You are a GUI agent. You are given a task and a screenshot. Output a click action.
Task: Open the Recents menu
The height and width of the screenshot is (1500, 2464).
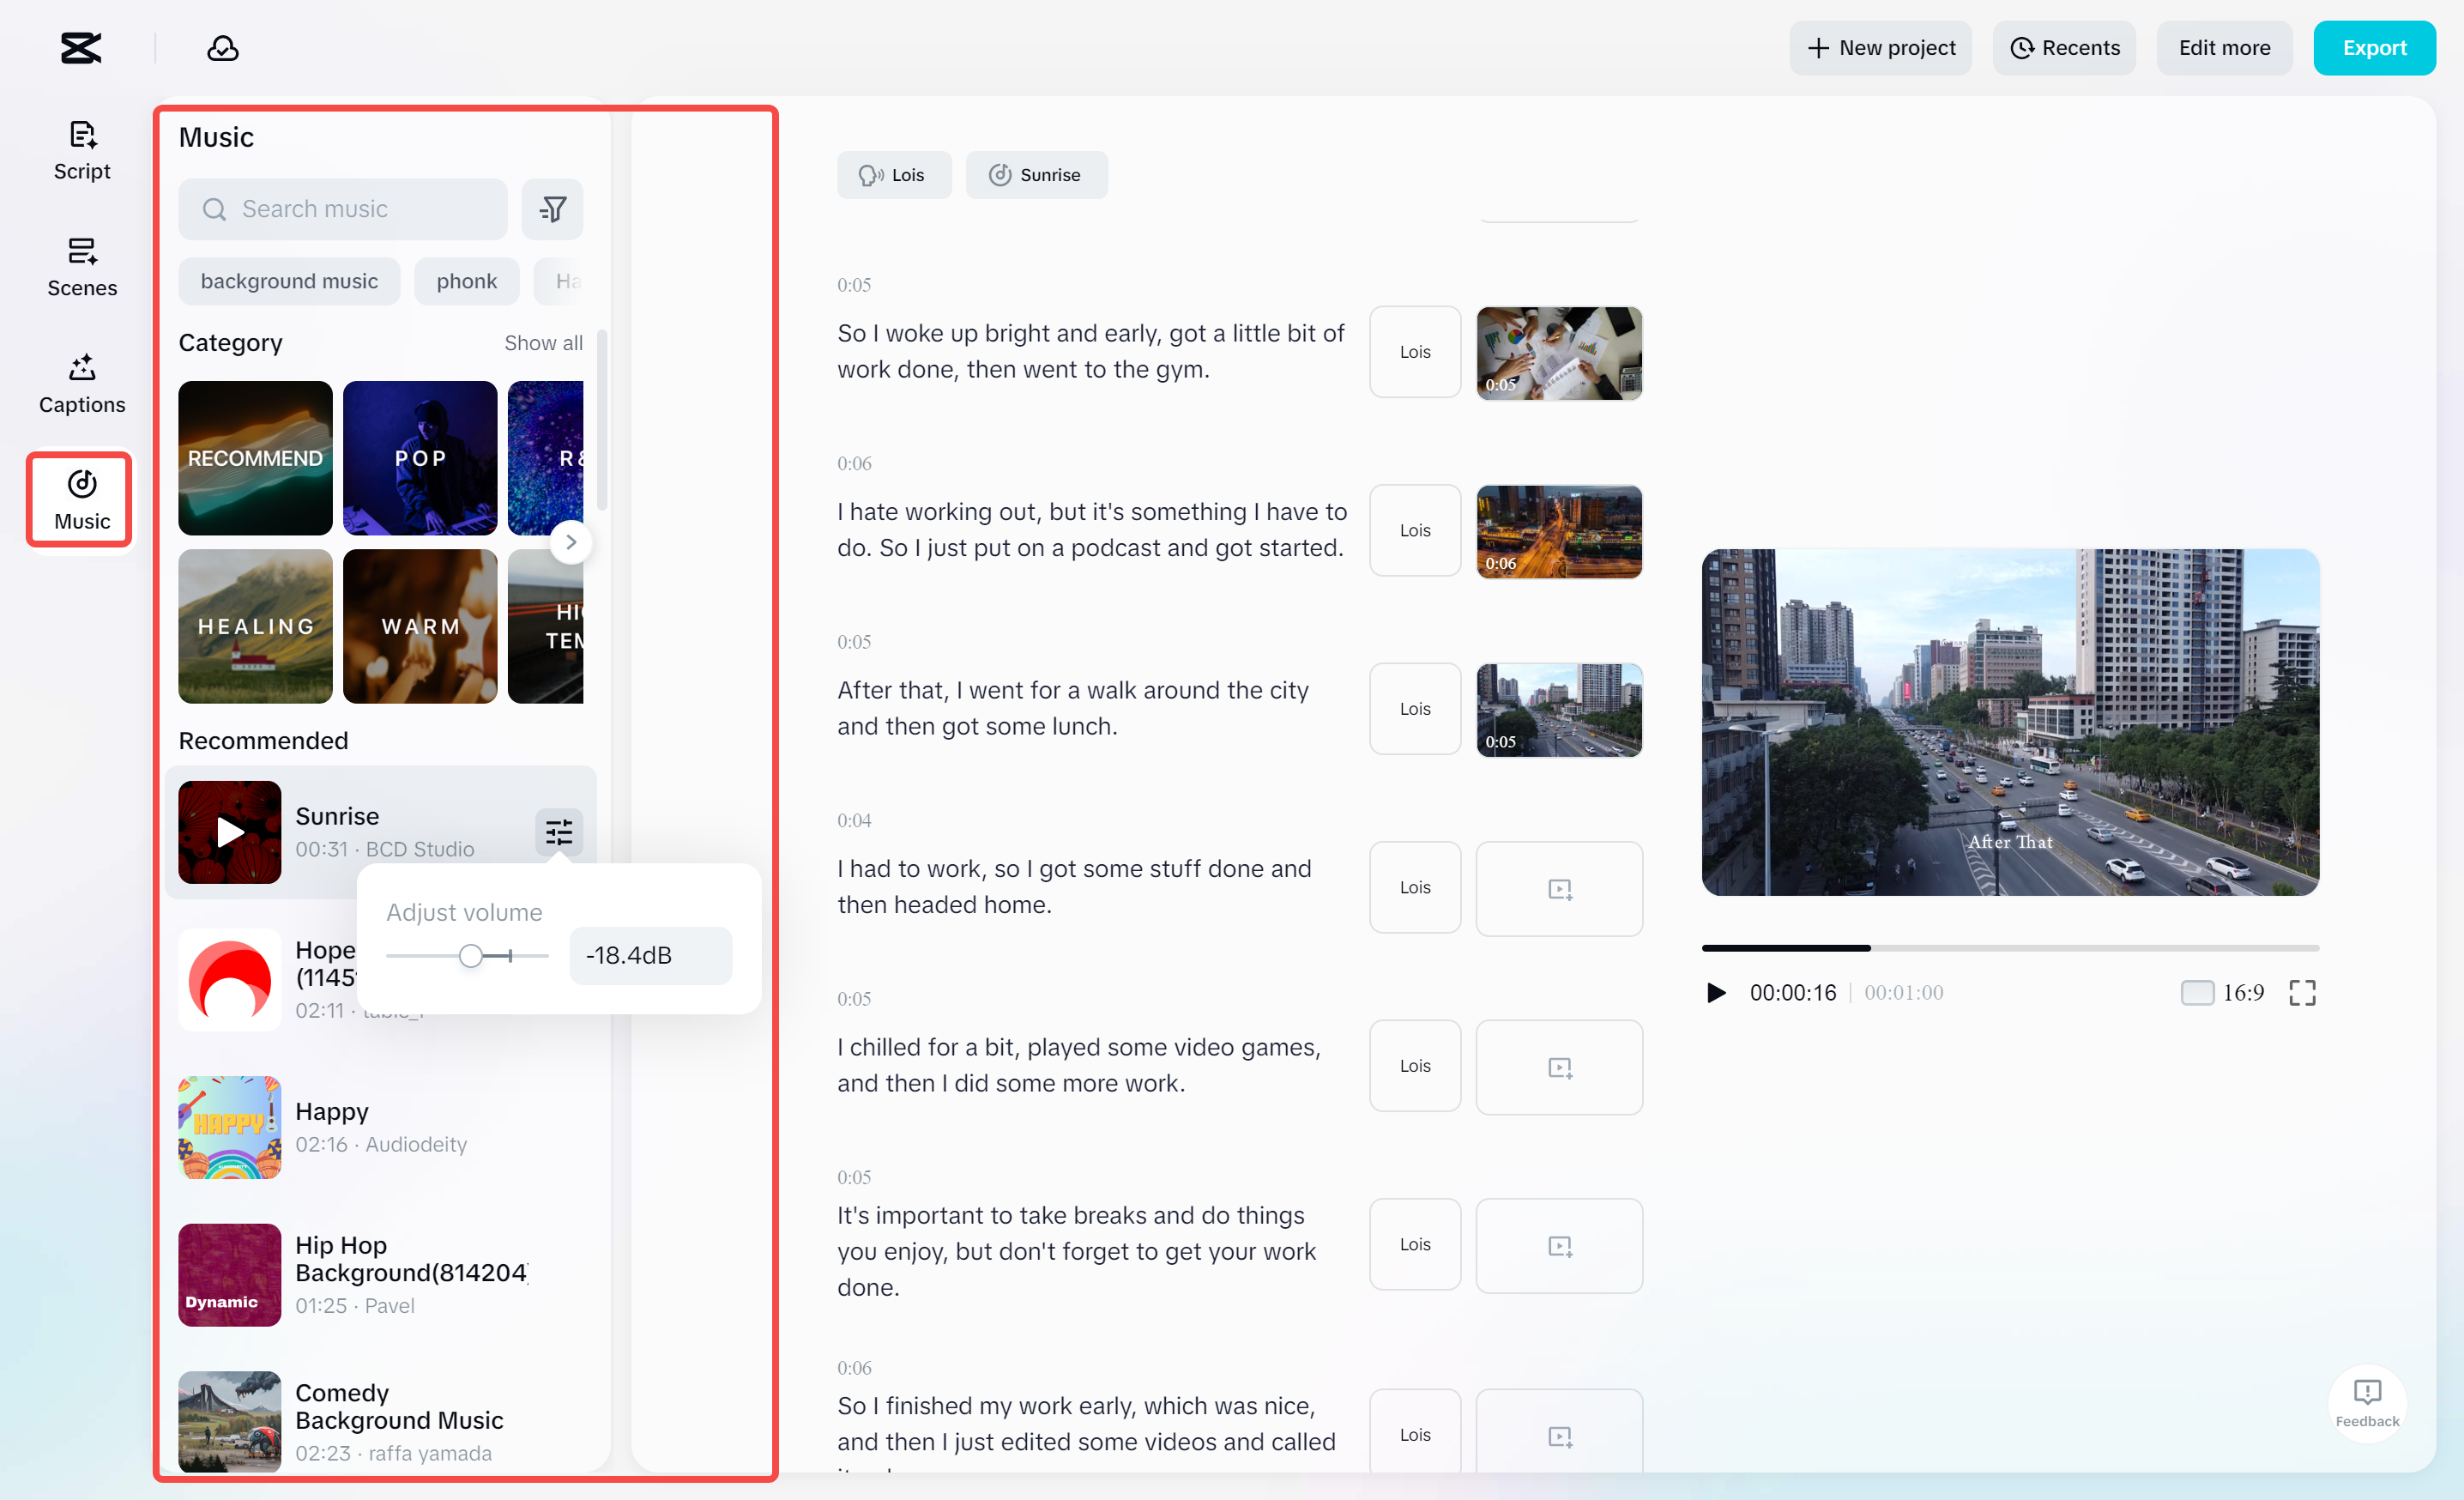click(2064, 47)
